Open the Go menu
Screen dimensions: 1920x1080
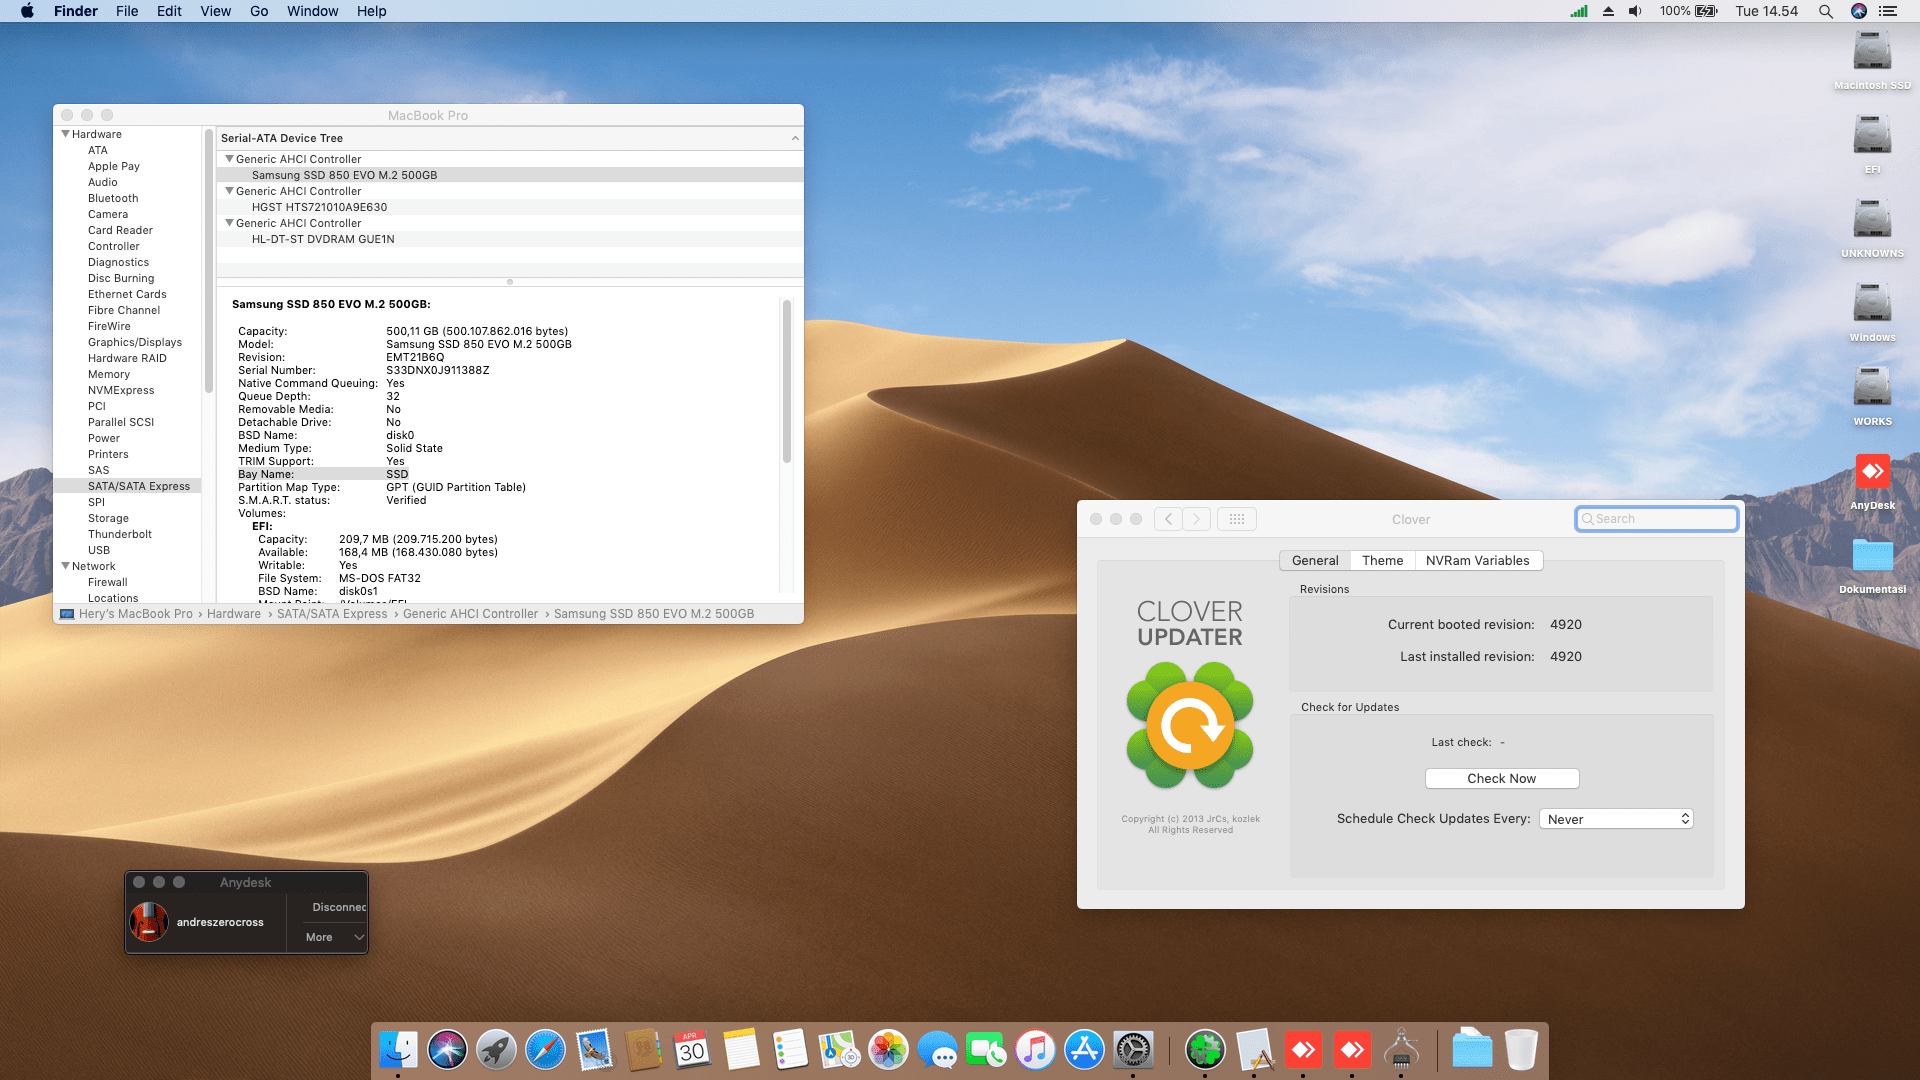tap(259, 11)
